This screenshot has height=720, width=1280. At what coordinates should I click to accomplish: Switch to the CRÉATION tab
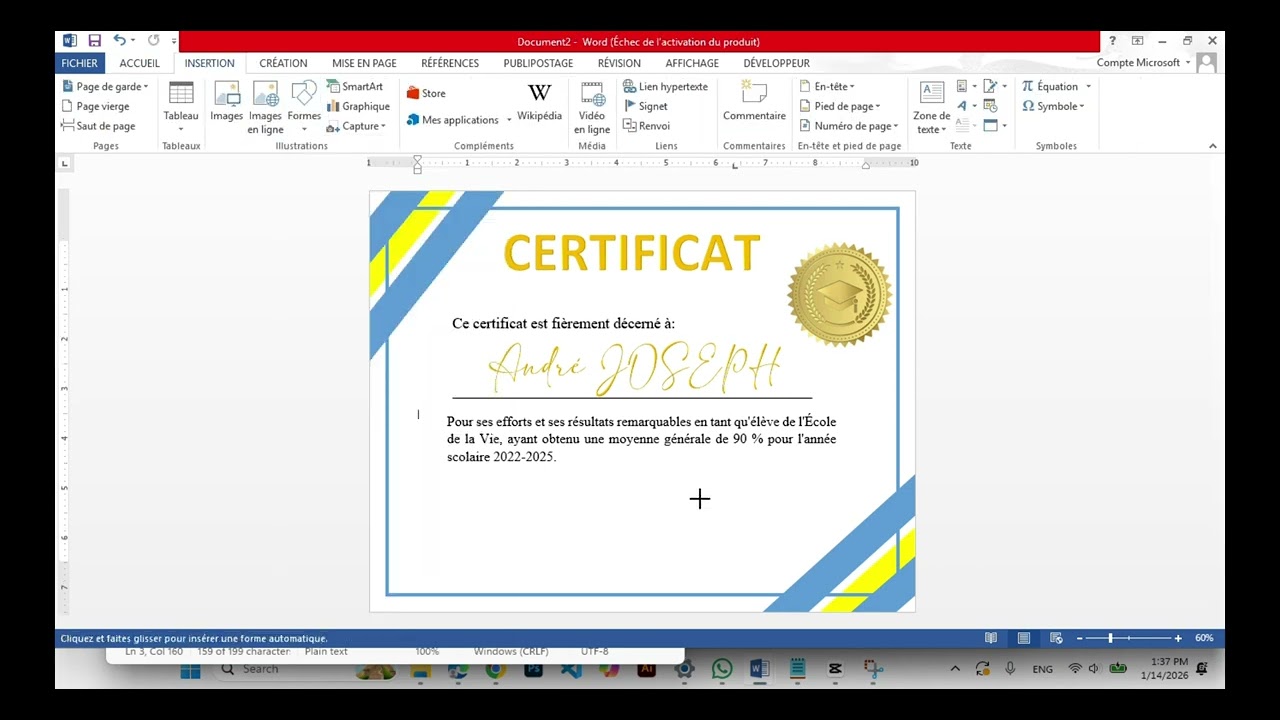click(x=283, y=63)
